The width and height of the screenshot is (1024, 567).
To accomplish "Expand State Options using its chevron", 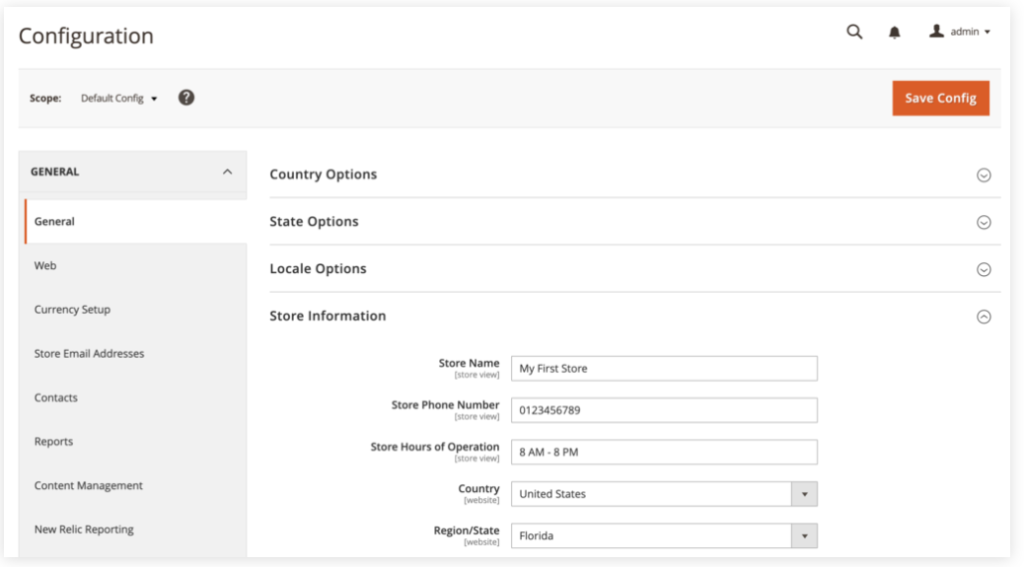I will (984, 222).
